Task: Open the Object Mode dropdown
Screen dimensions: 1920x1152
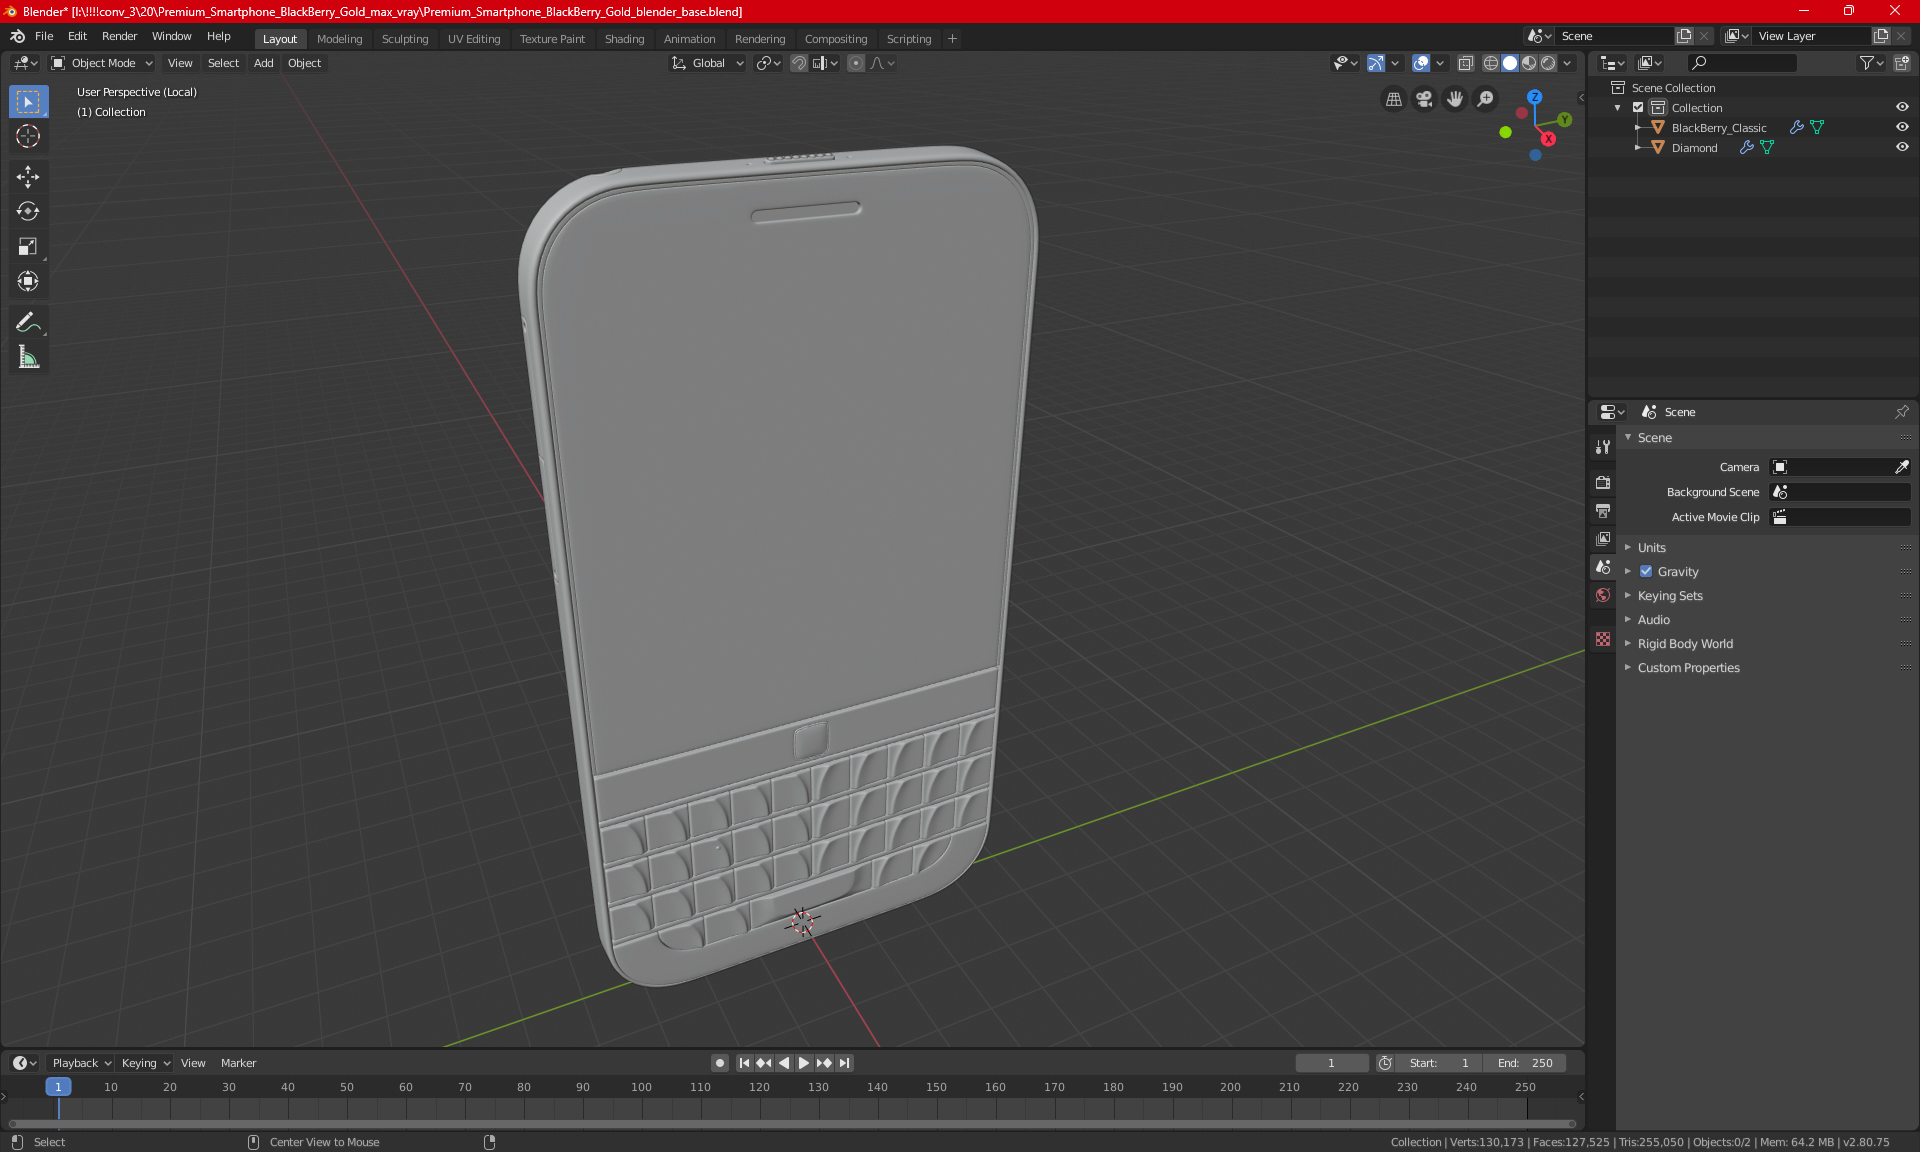Action: click(x=102, y=63)
